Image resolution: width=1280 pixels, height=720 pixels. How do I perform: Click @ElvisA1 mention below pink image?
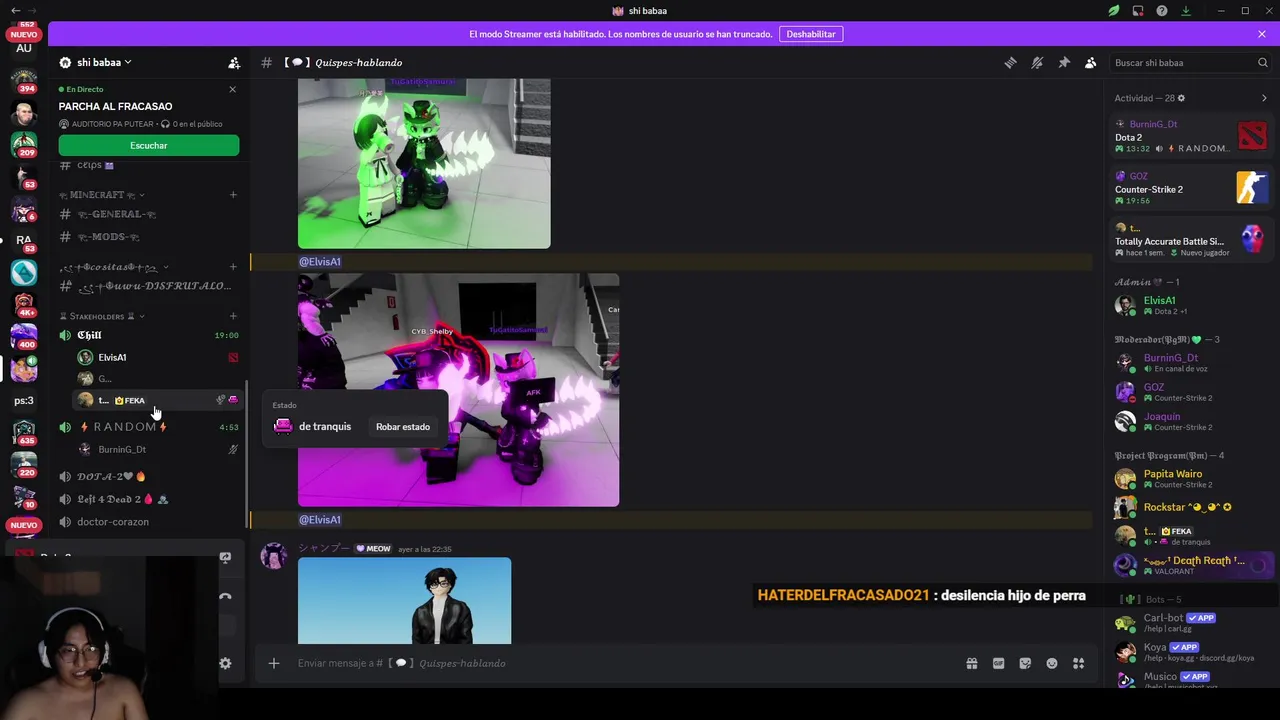(x=320, y=520)
